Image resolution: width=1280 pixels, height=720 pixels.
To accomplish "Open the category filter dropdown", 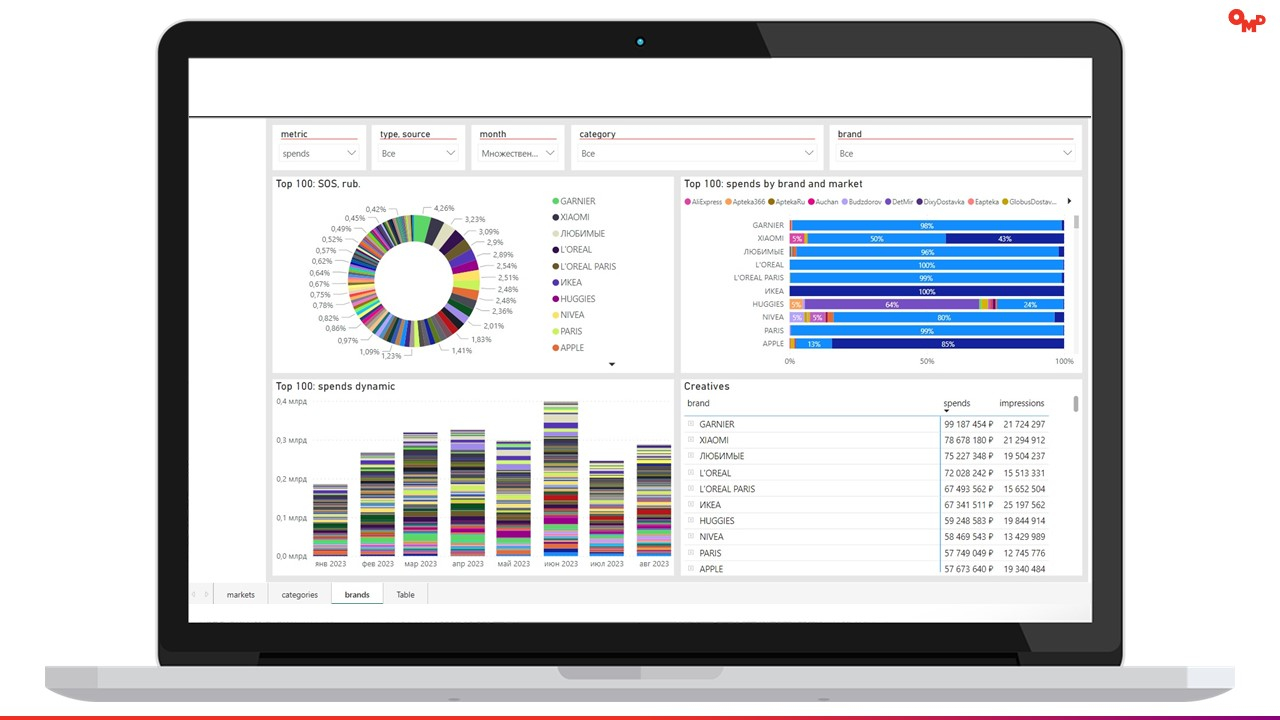I will pyautogui.click(x=697, y=153).
